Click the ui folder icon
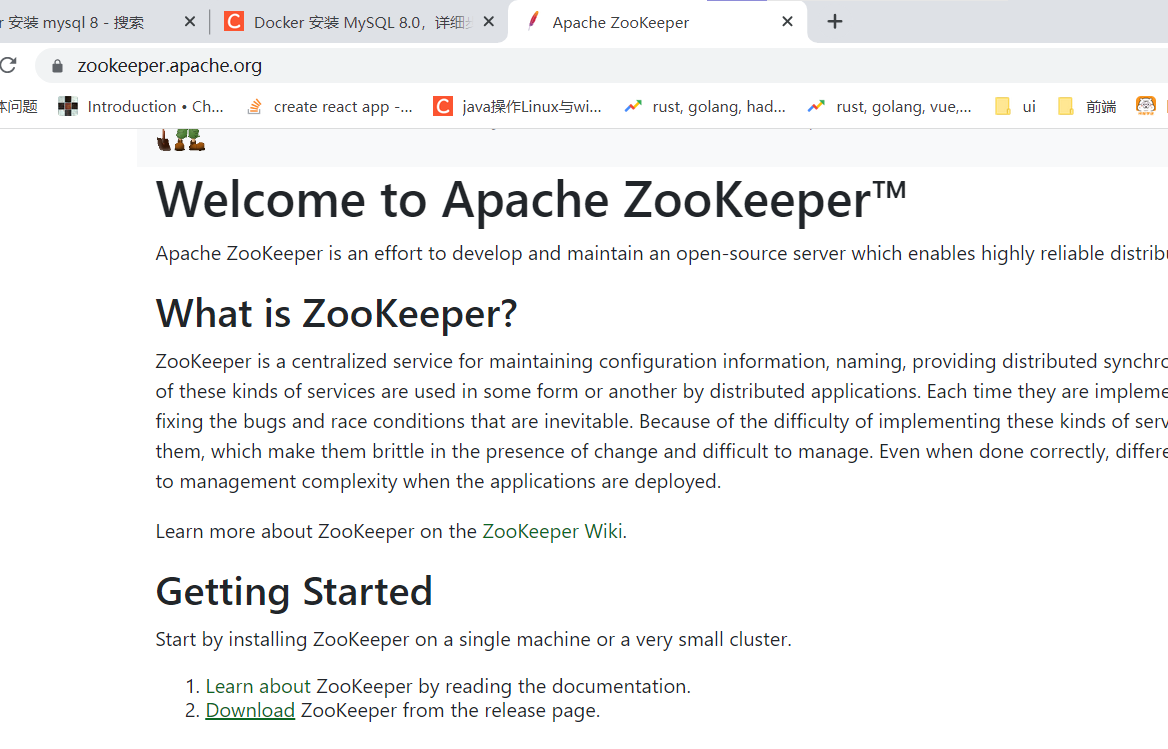Screen dimensions: 1168x749 point(1003,106)
